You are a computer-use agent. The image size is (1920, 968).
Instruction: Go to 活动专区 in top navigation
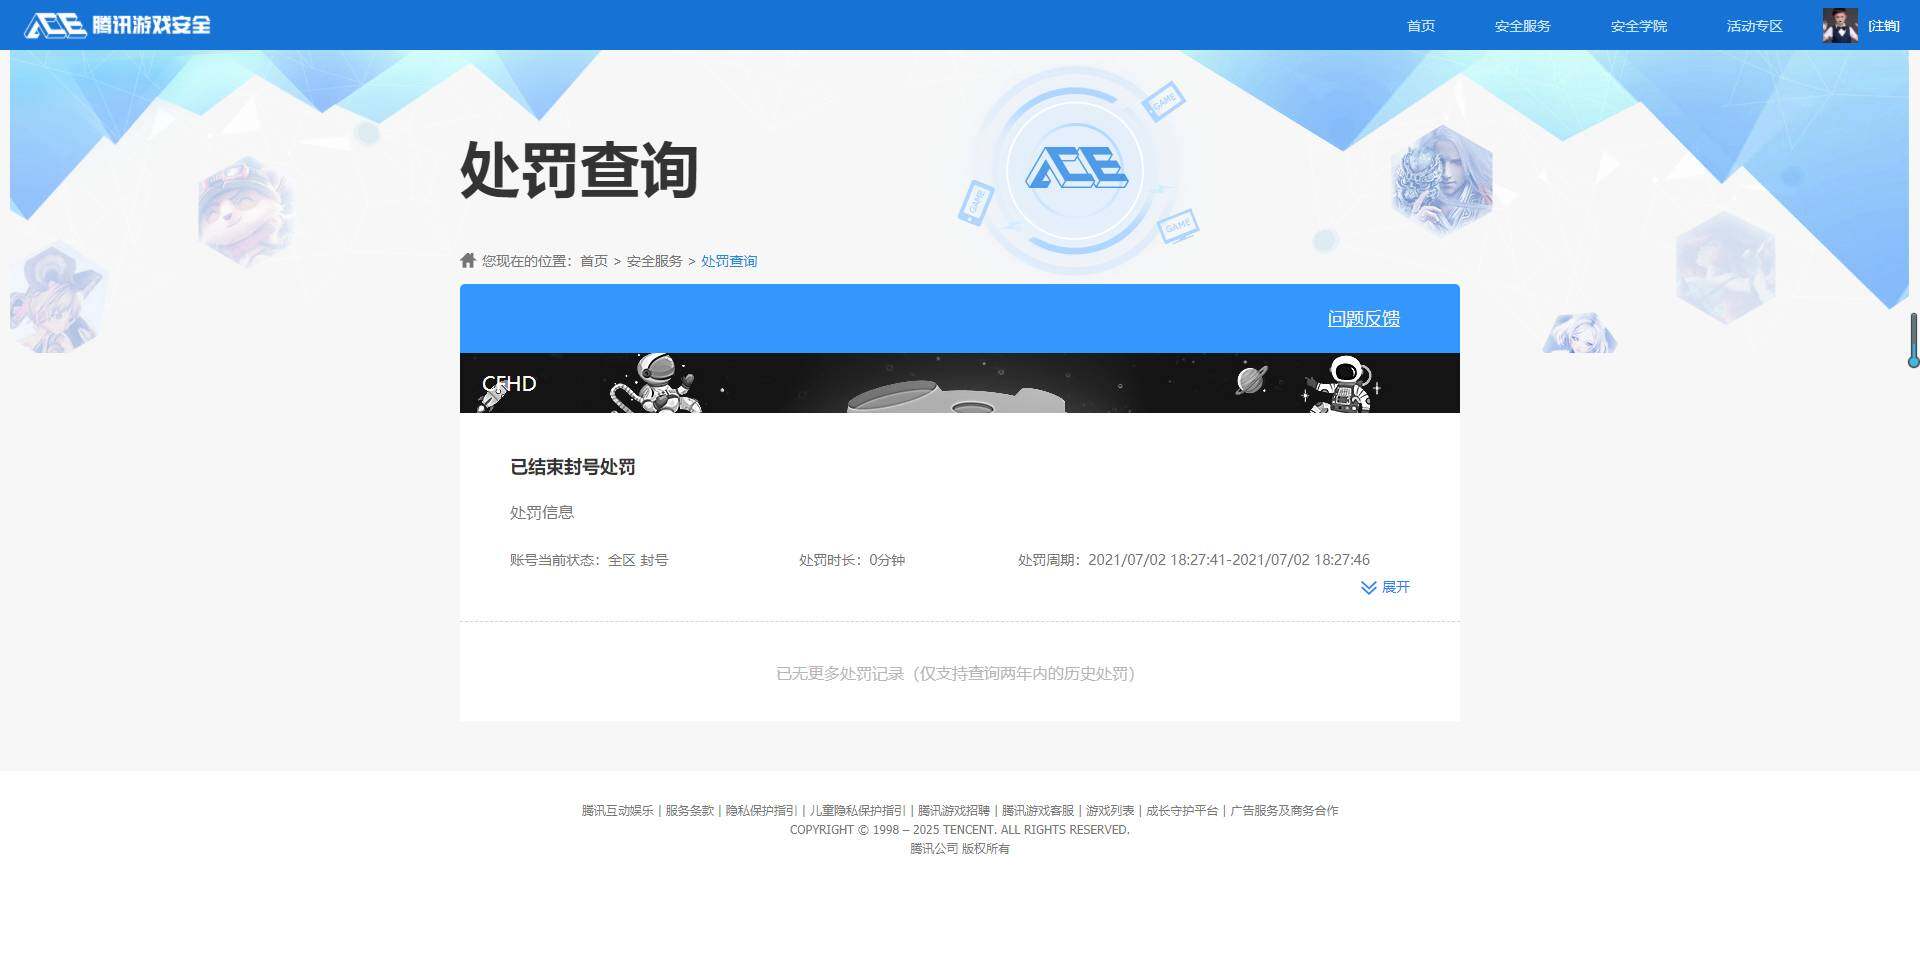[1754, 26]
